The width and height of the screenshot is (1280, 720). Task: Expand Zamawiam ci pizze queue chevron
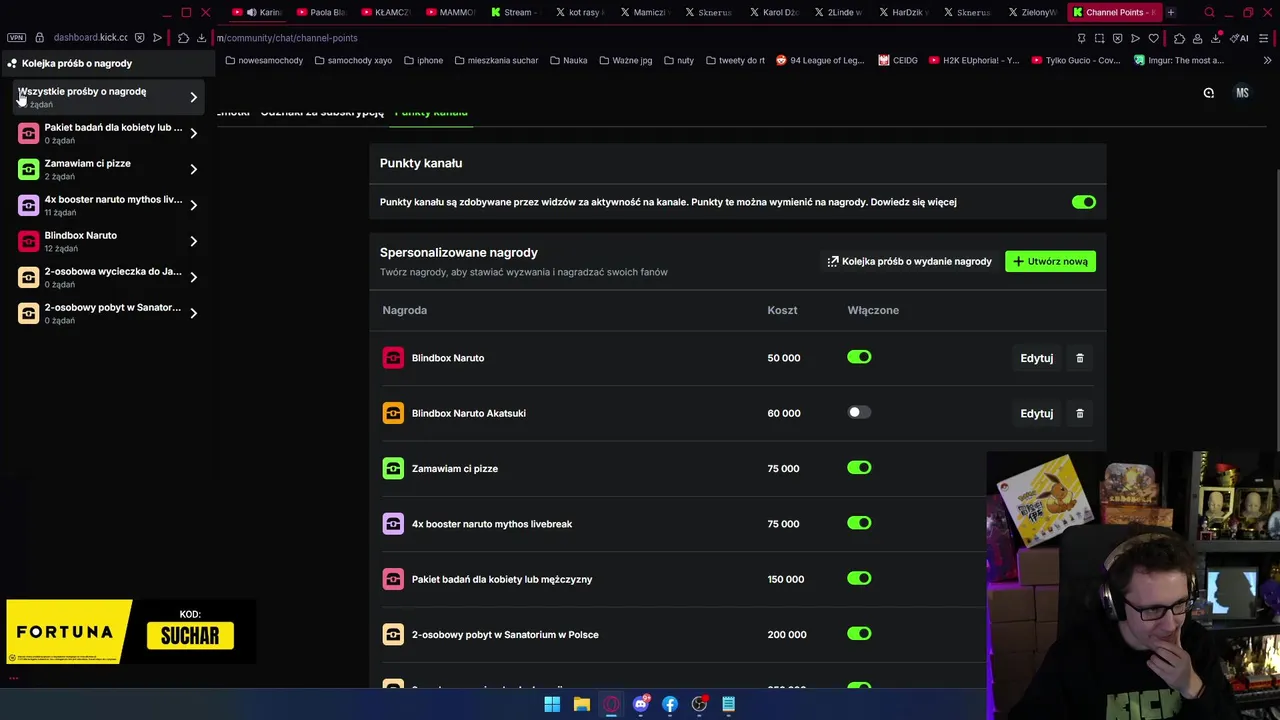click(194, 169)
